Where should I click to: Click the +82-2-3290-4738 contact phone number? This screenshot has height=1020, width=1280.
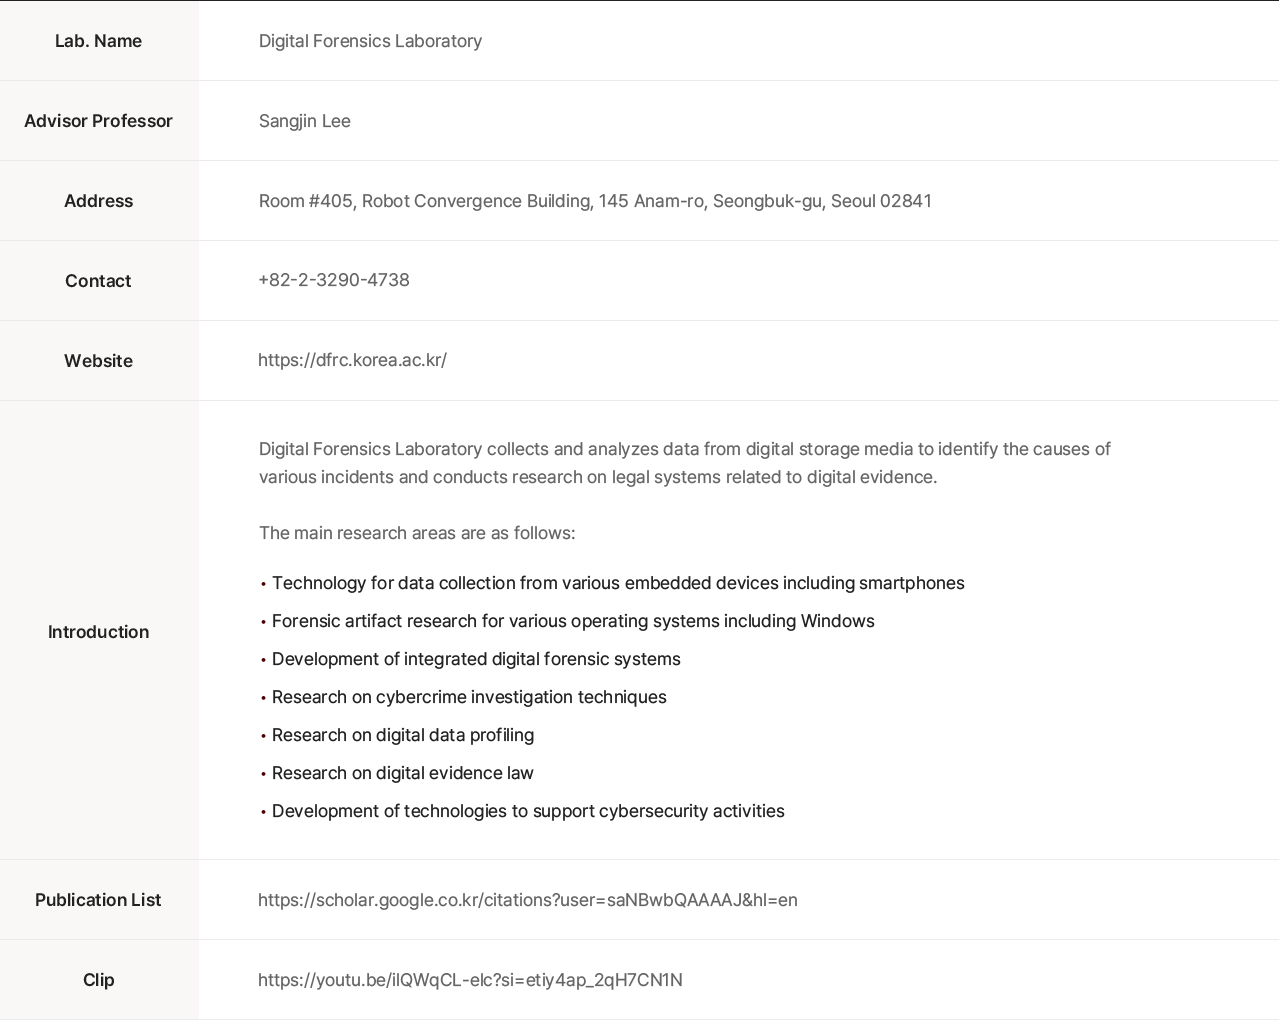coord(334,280)
